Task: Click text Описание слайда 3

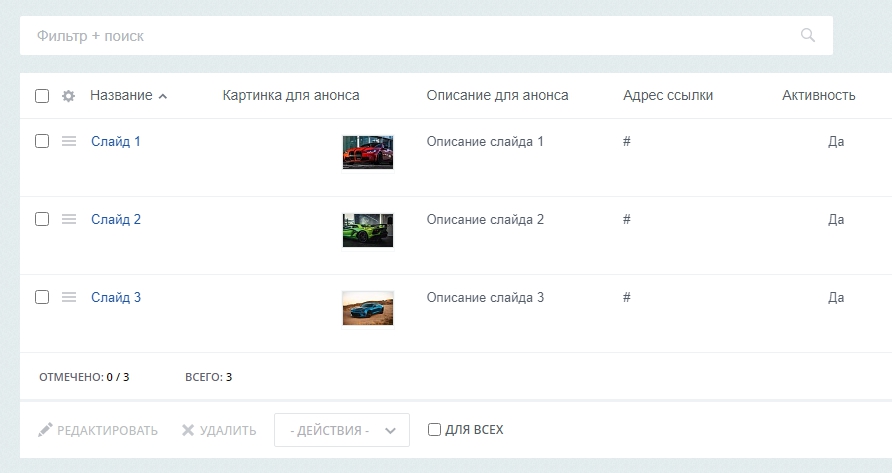Action: pos(485,297)
